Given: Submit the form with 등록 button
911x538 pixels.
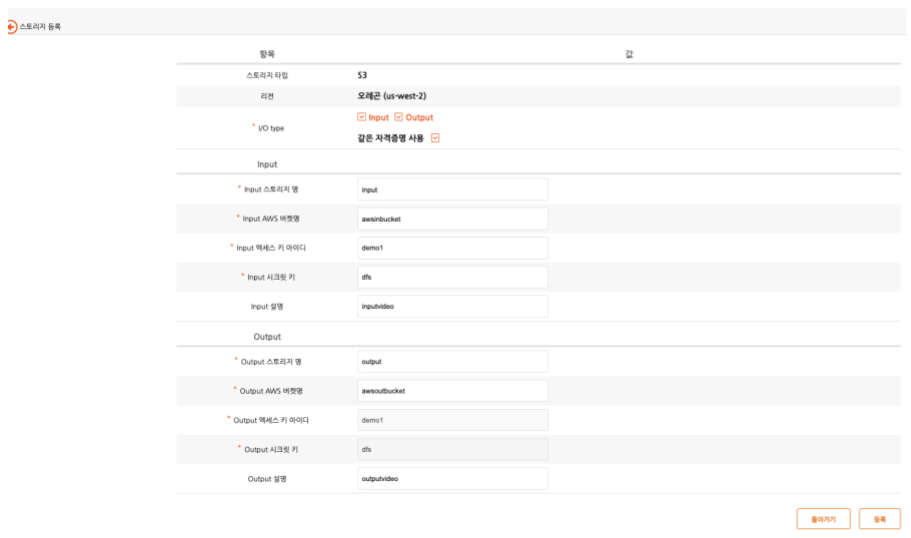Looking at the screenshot, I should [x=879, y=519].
